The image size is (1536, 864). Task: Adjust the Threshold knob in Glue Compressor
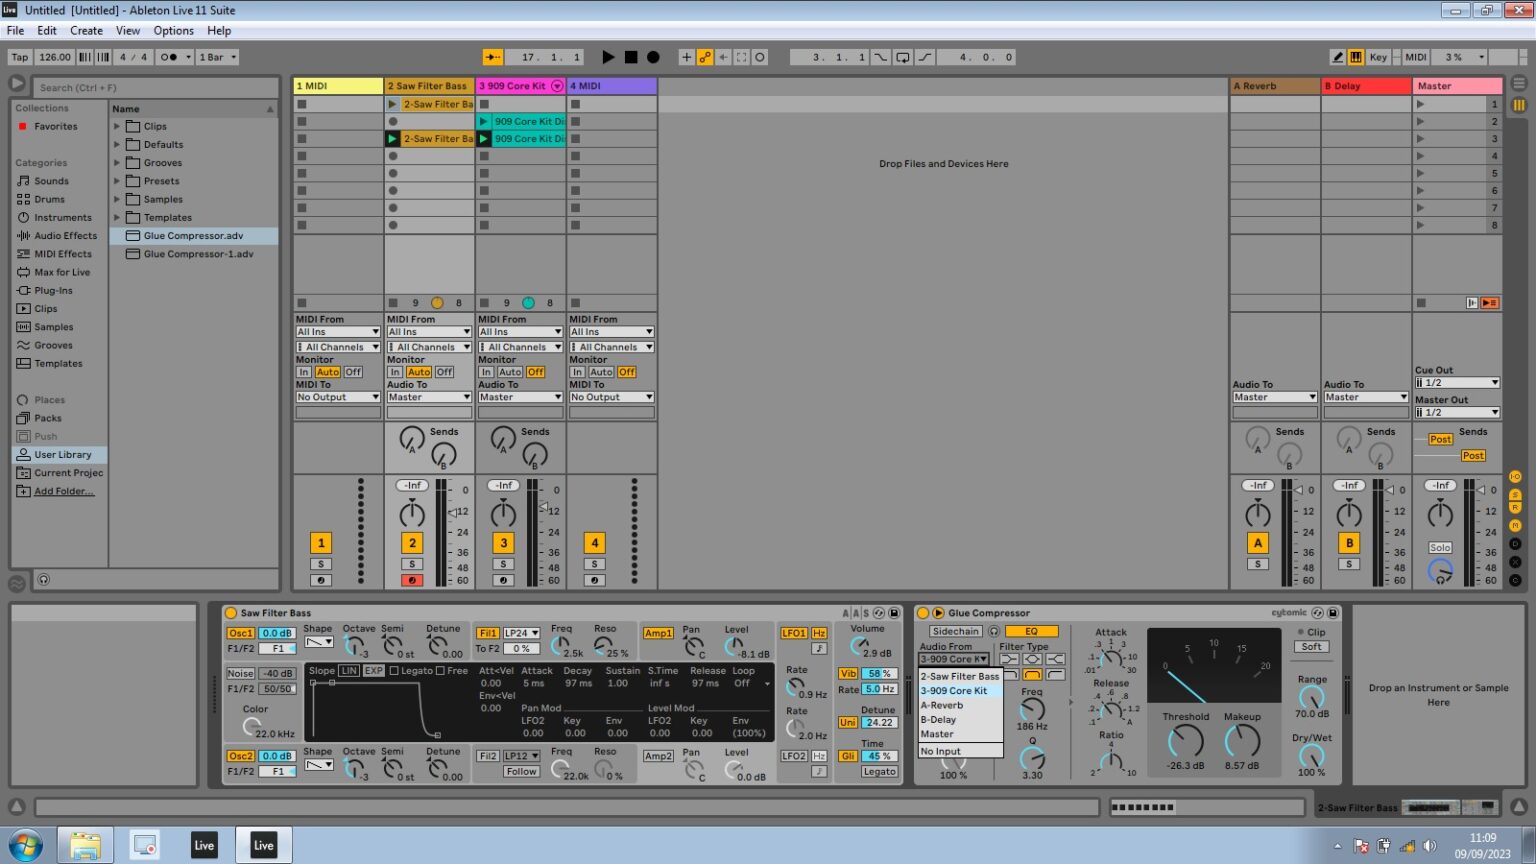pyautogui.click(x=1185, y=741)
